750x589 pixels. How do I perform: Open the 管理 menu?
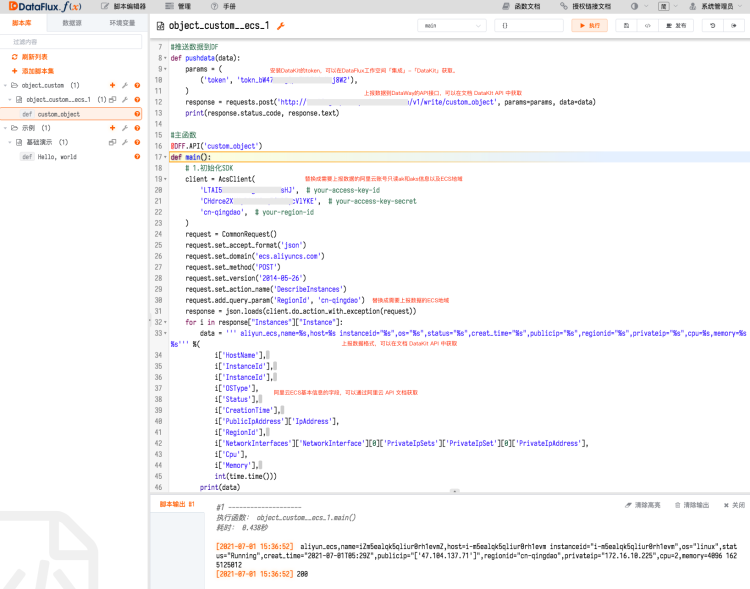pyautogui.click(x=178, y=6)
